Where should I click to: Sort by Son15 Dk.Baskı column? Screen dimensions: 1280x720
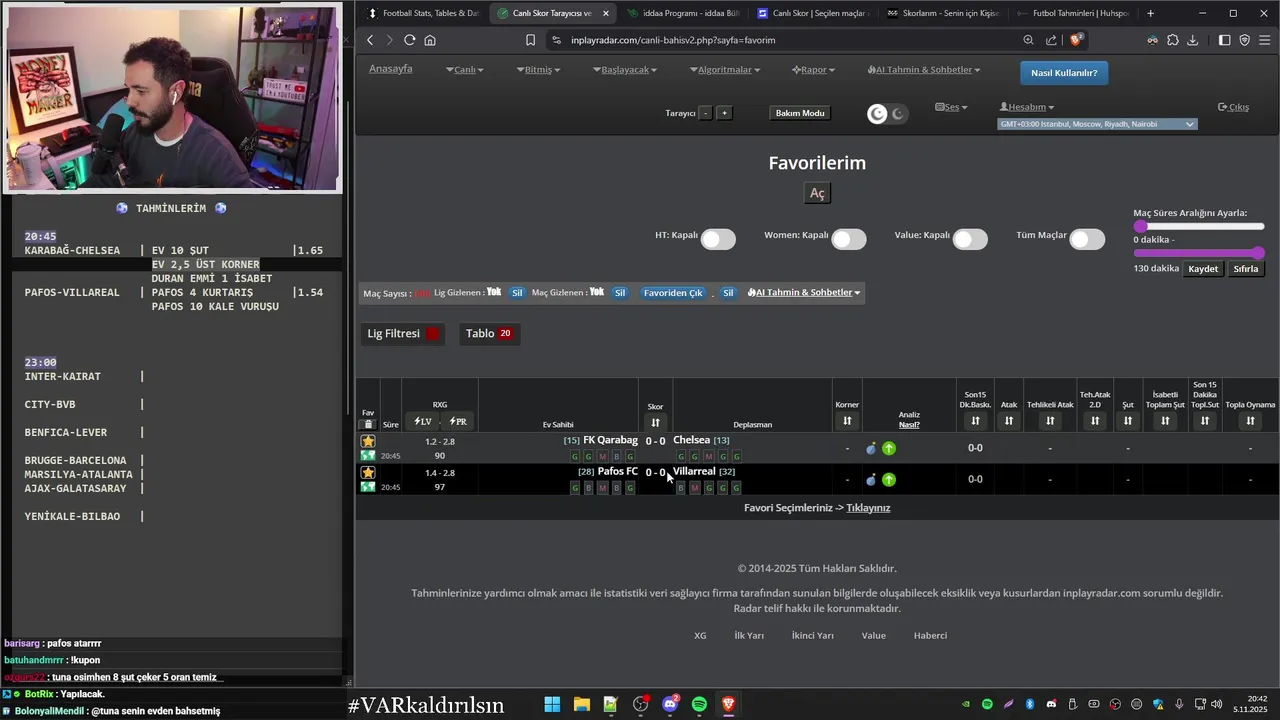tap(975, 421)
